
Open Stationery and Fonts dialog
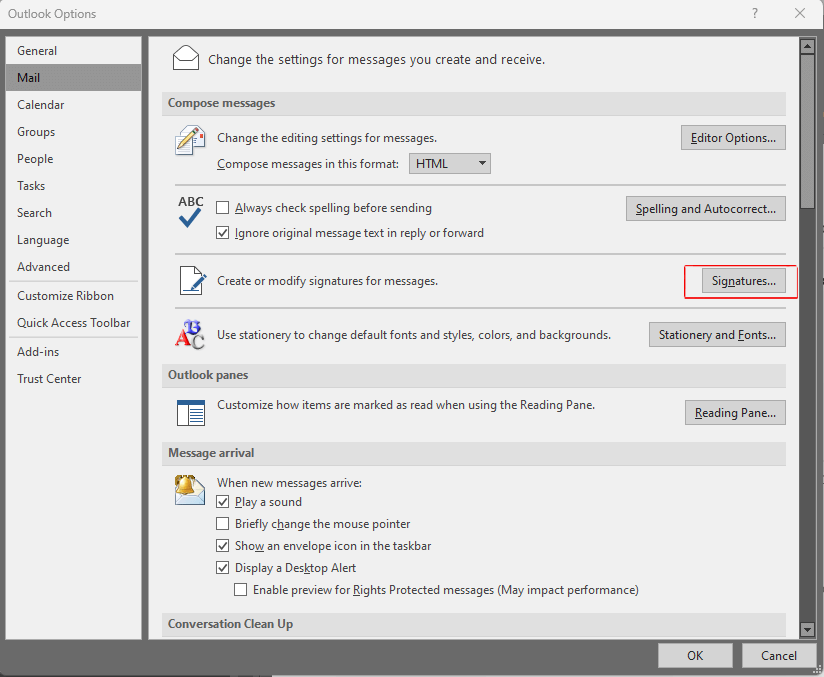click(717, 335)
